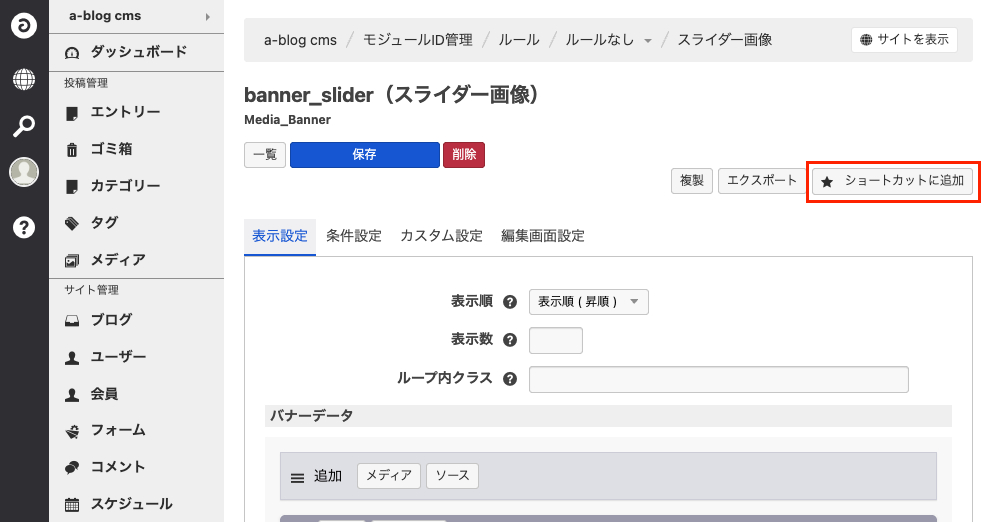Click the question mark help icon in left rail

click(24, 227)
